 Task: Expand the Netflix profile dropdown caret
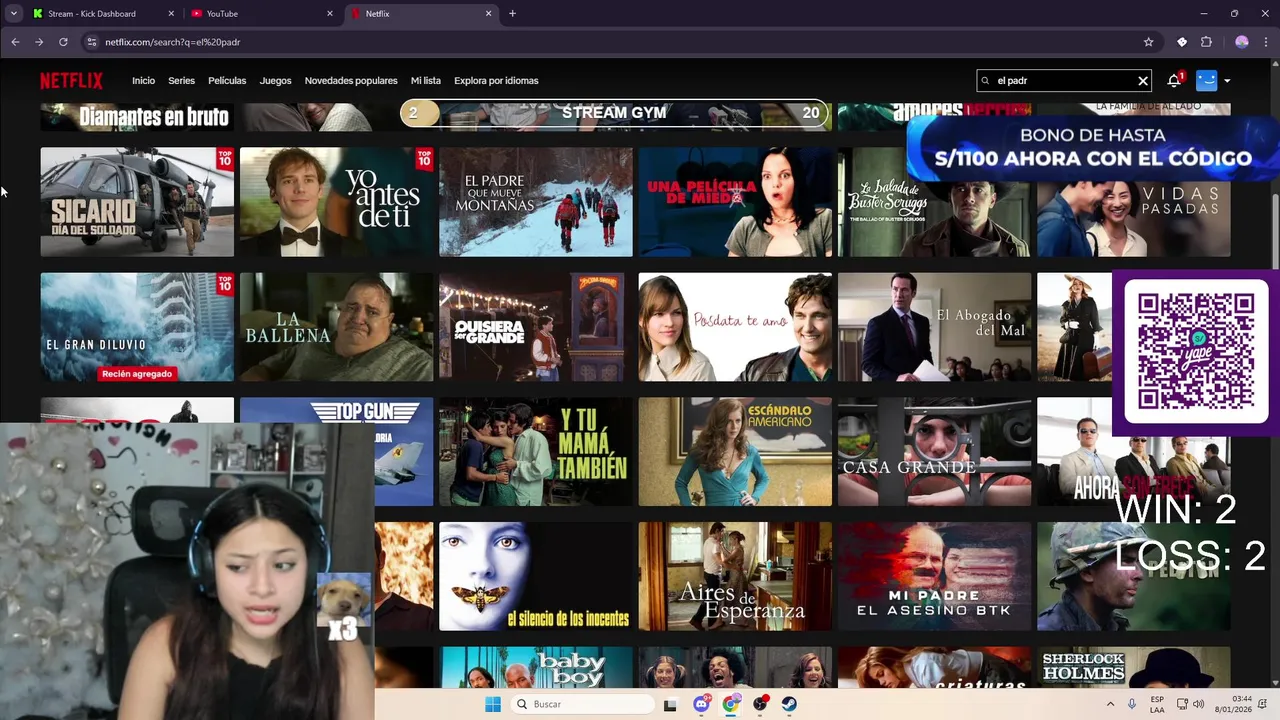coord(1227,81)
